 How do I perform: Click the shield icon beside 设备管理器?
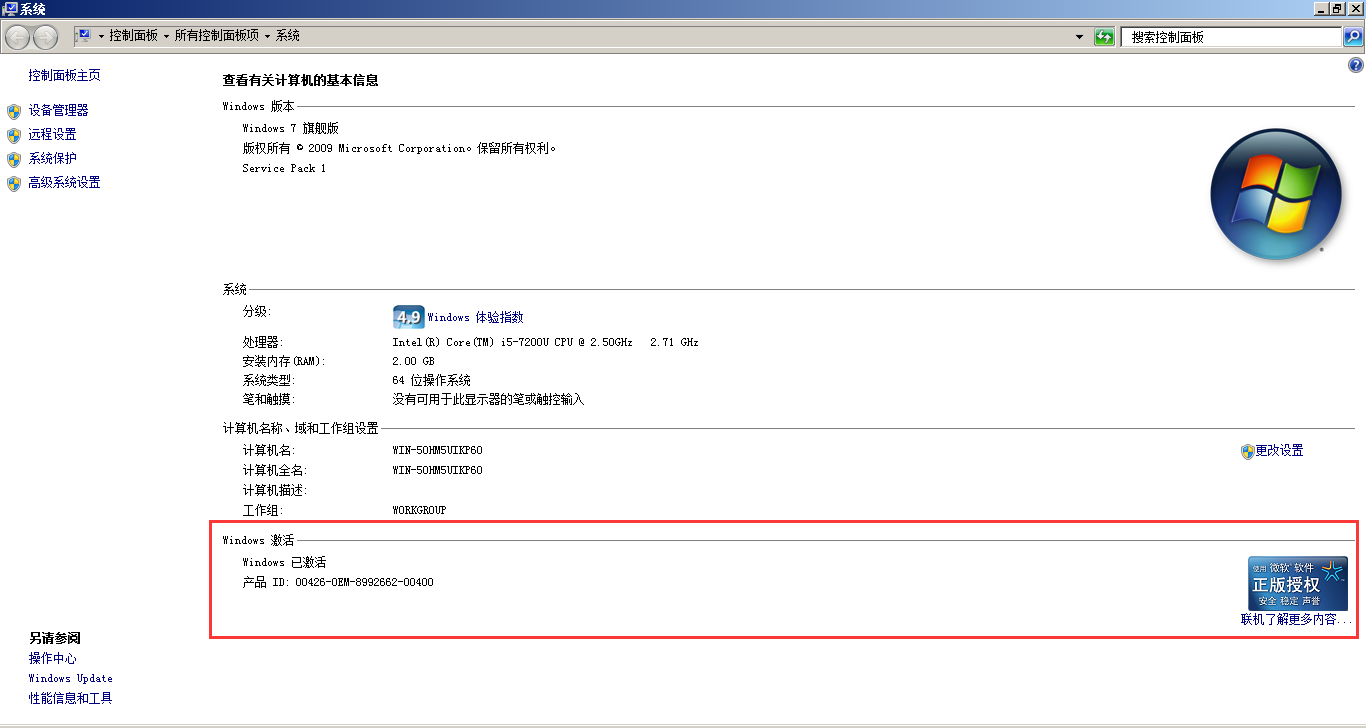pyautogui.click(x=14, y=111)
